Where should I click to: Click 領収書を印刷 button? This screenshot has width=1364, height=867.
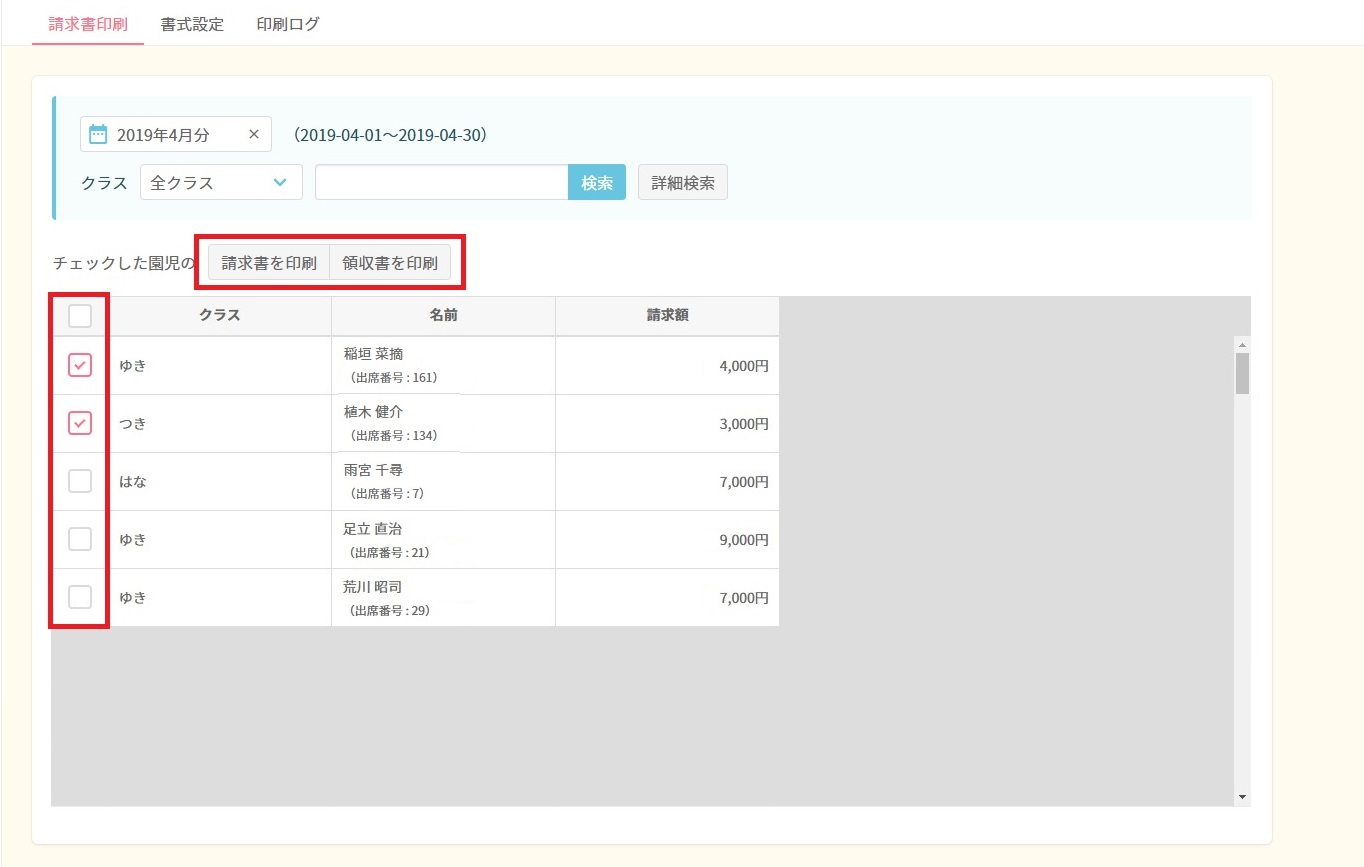click(x=390, y=264)
